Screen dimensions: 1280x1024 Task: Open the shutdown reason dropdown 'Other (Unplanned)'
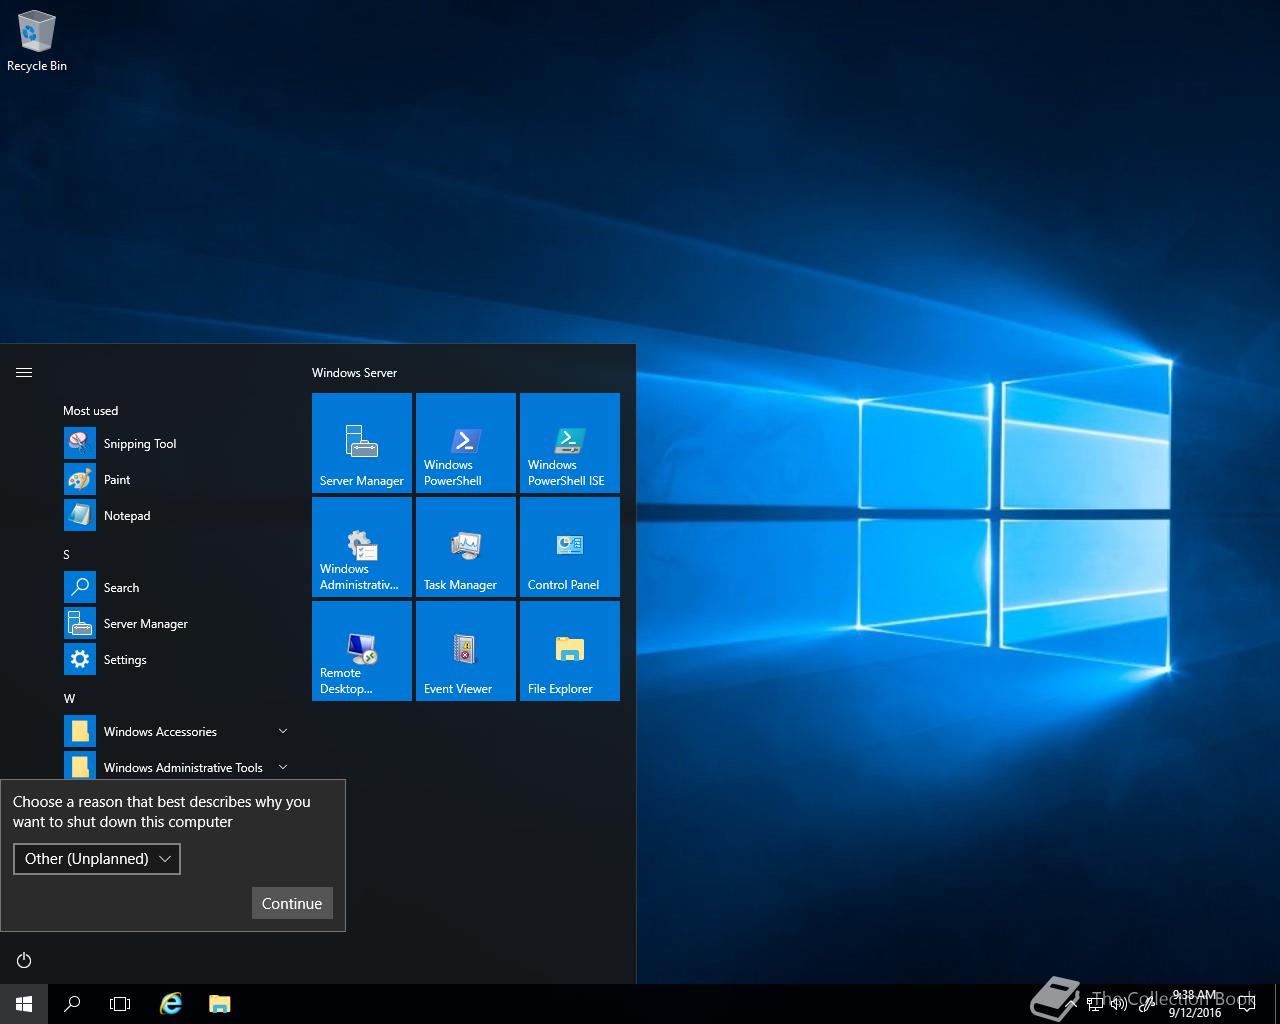tap(97, 859)
